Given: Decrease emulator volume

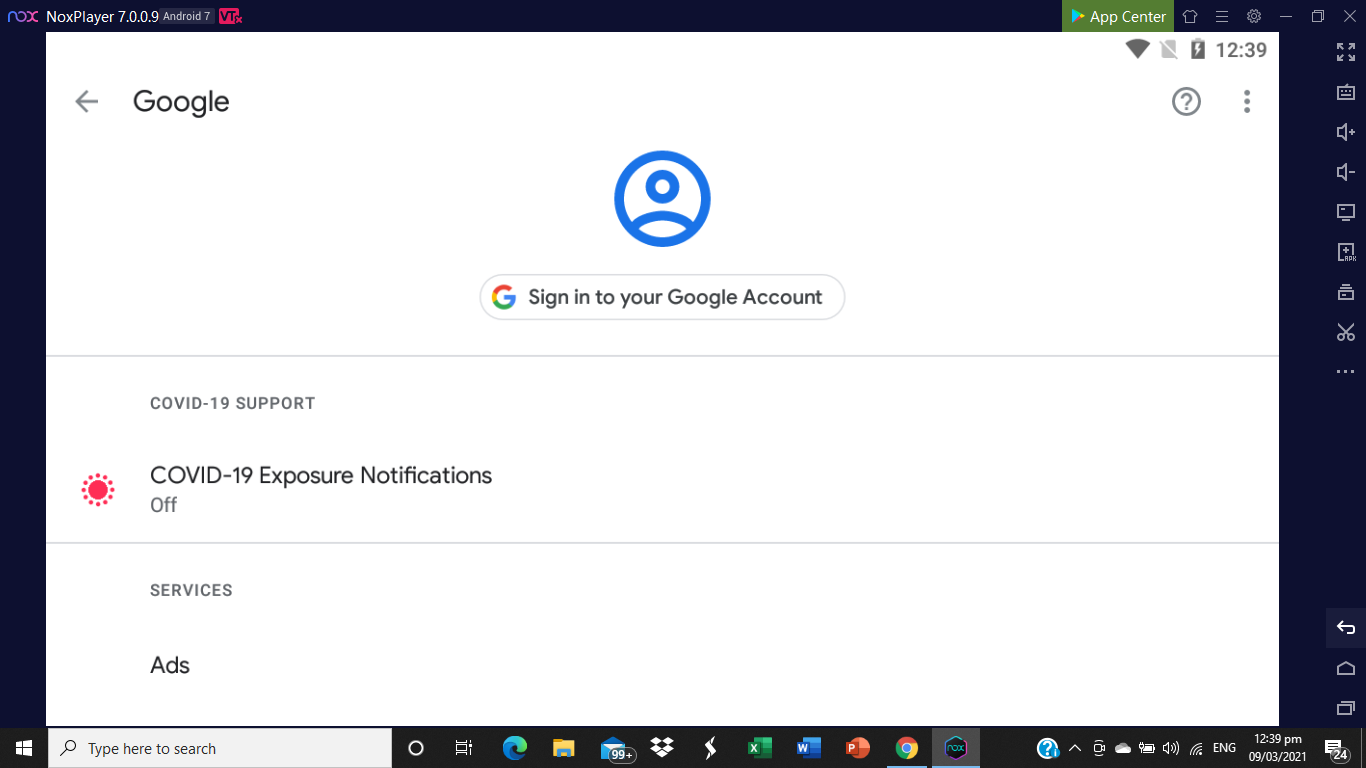Looking at the screenshot, I should coord(1346,172).
